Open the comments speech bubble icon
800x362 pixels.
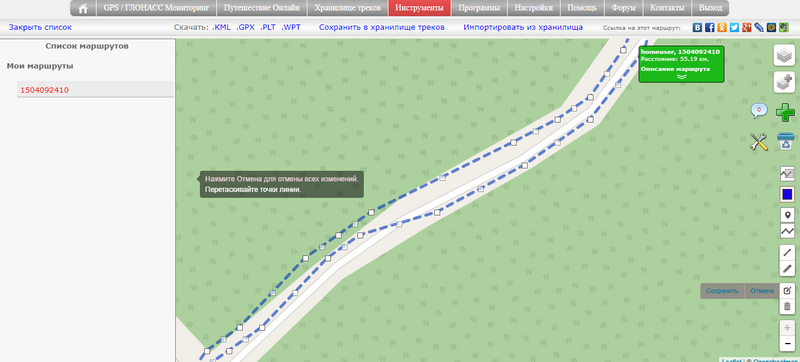(759, 111)
